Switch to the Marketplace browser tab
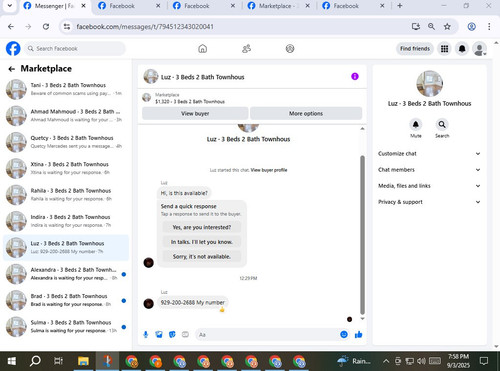 pyautogui.click(x=279, y=6)
